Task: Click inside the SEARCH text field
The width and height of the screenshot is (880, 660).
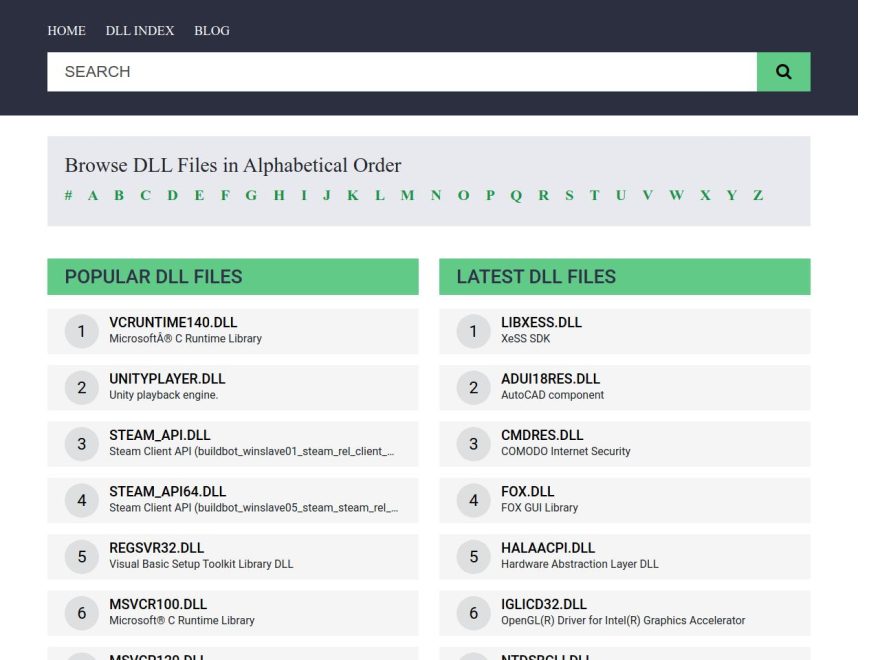Action: tap(400, 72)
